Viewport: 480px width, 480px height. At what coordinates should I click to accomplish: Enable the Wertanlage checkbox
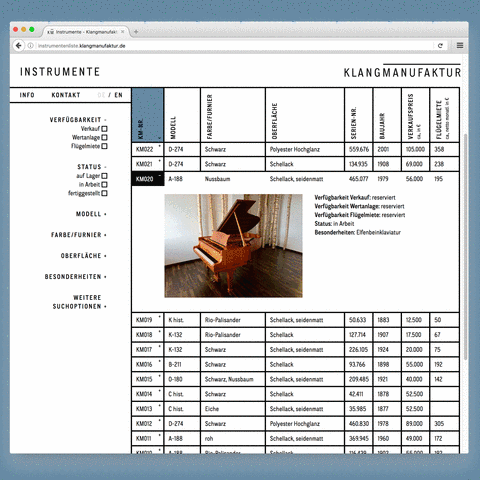(104, 137)
